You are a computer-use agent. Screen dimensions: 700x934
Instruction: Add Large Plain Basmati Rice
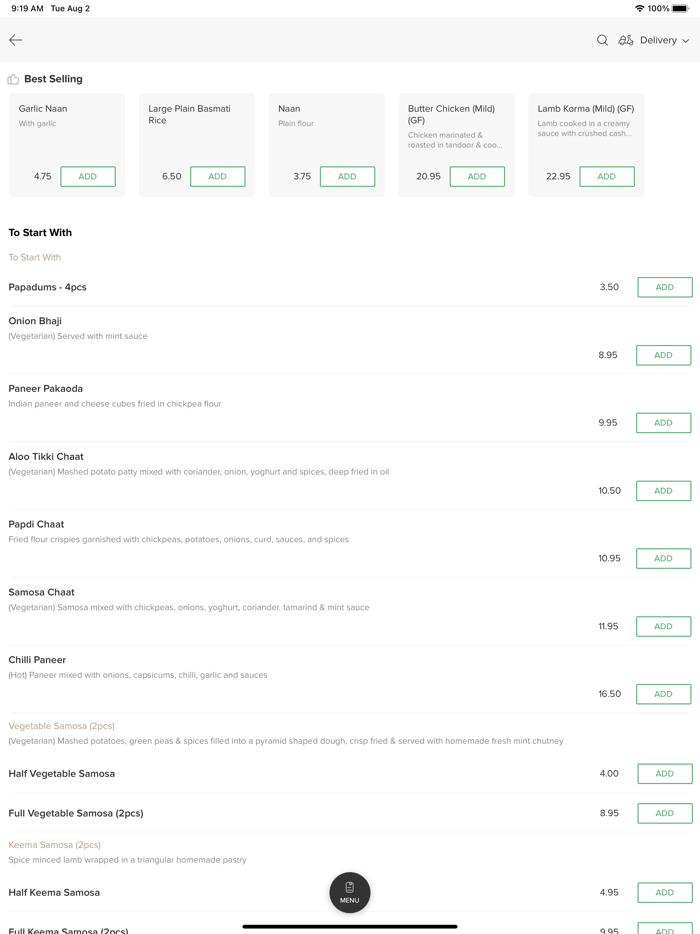pos(217,176)
